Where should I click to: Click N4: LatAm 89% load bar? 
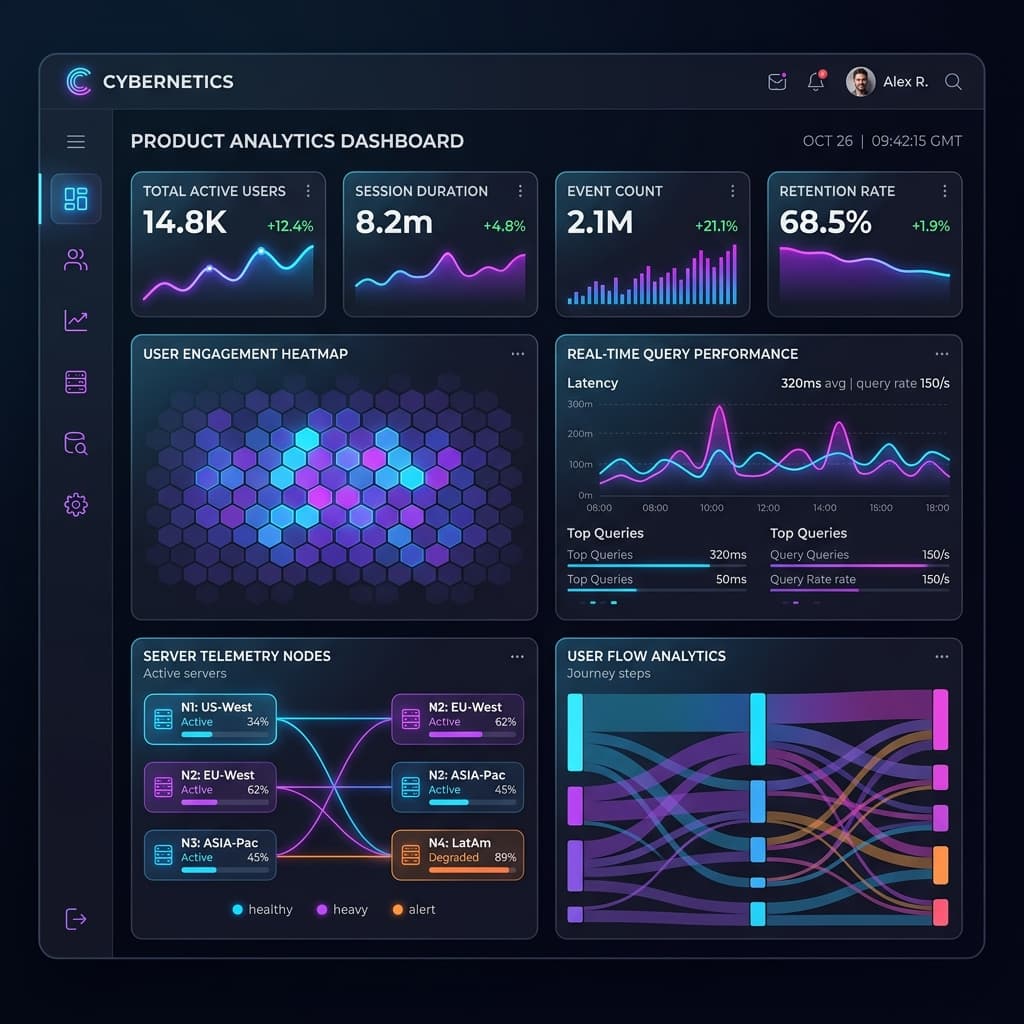click(x=472, y=870)
